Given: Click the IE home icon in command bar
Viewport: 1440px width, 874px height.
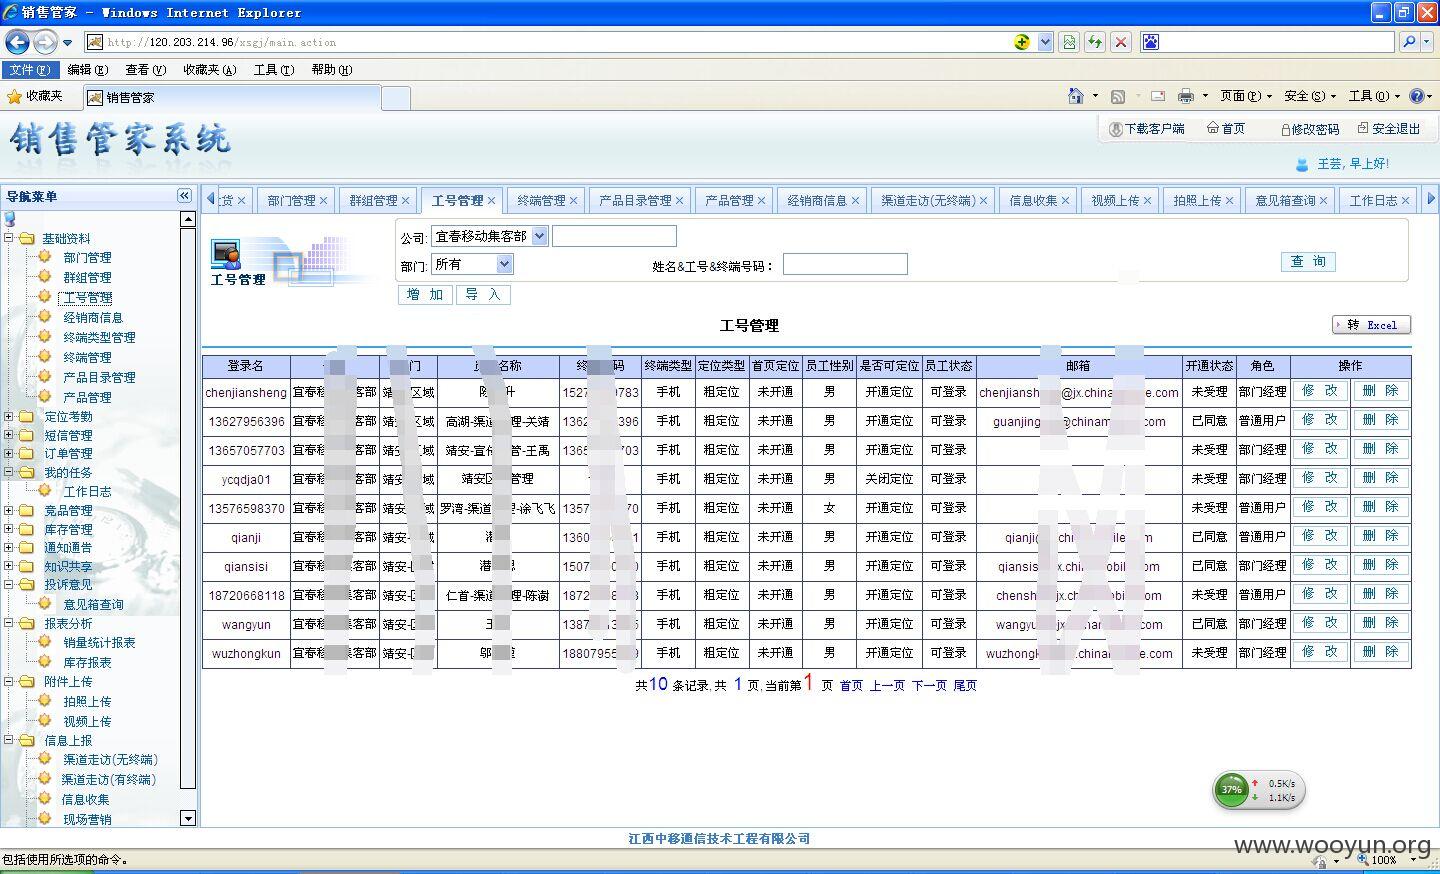Looking at the screenshot, I should [x=1076, y=96].
